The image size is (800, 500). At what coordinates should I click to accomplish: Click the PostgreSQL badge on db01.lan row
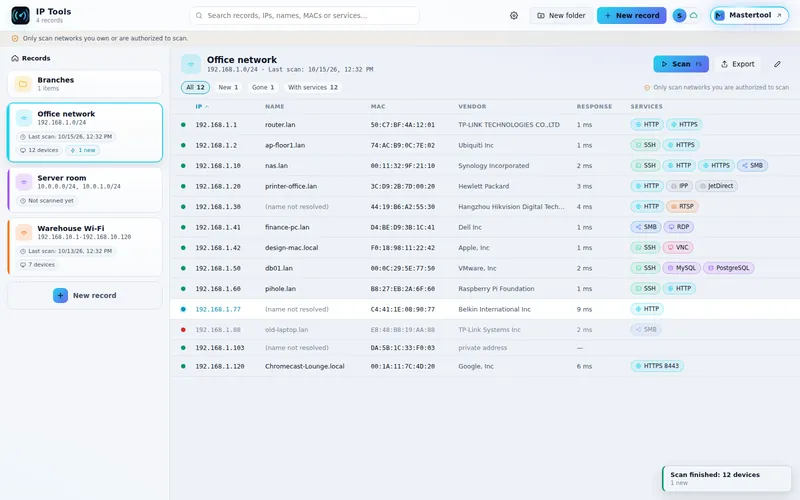pos(729,268)
